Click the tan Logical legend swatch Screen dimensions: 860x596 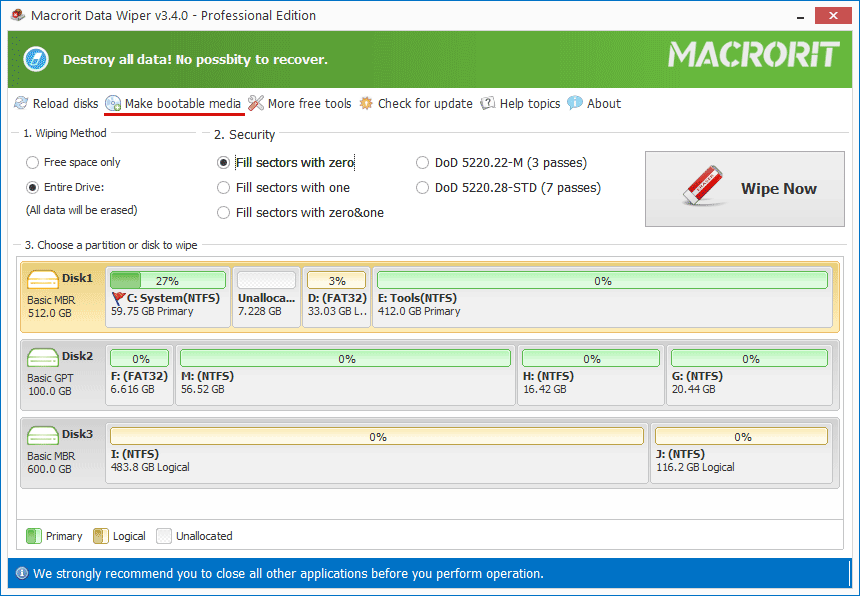pyautogui.click(x=101, y=536)
